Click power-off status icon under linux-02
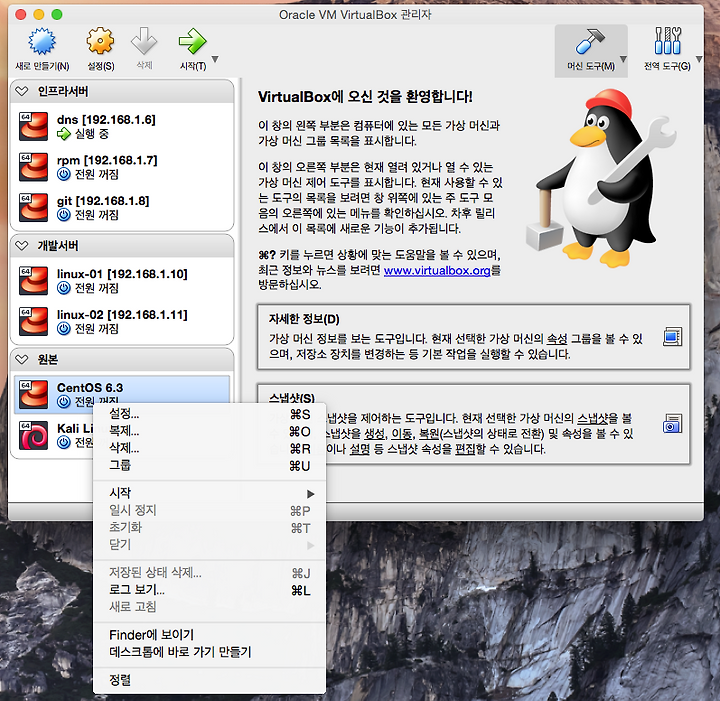720x701 pixels. click(63, 329)
